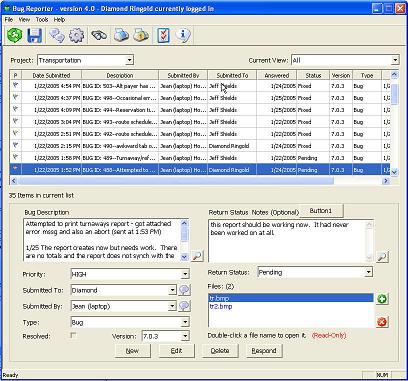Screen dimensions: 408x381
Task: Open the View menu
Action: tap(24, 20)
